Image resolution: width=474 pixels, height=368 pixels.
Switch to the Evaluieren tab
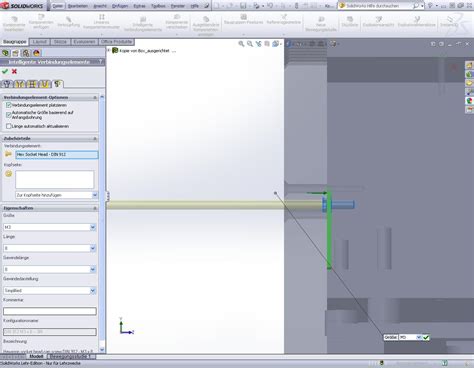[x=84, y=42]
